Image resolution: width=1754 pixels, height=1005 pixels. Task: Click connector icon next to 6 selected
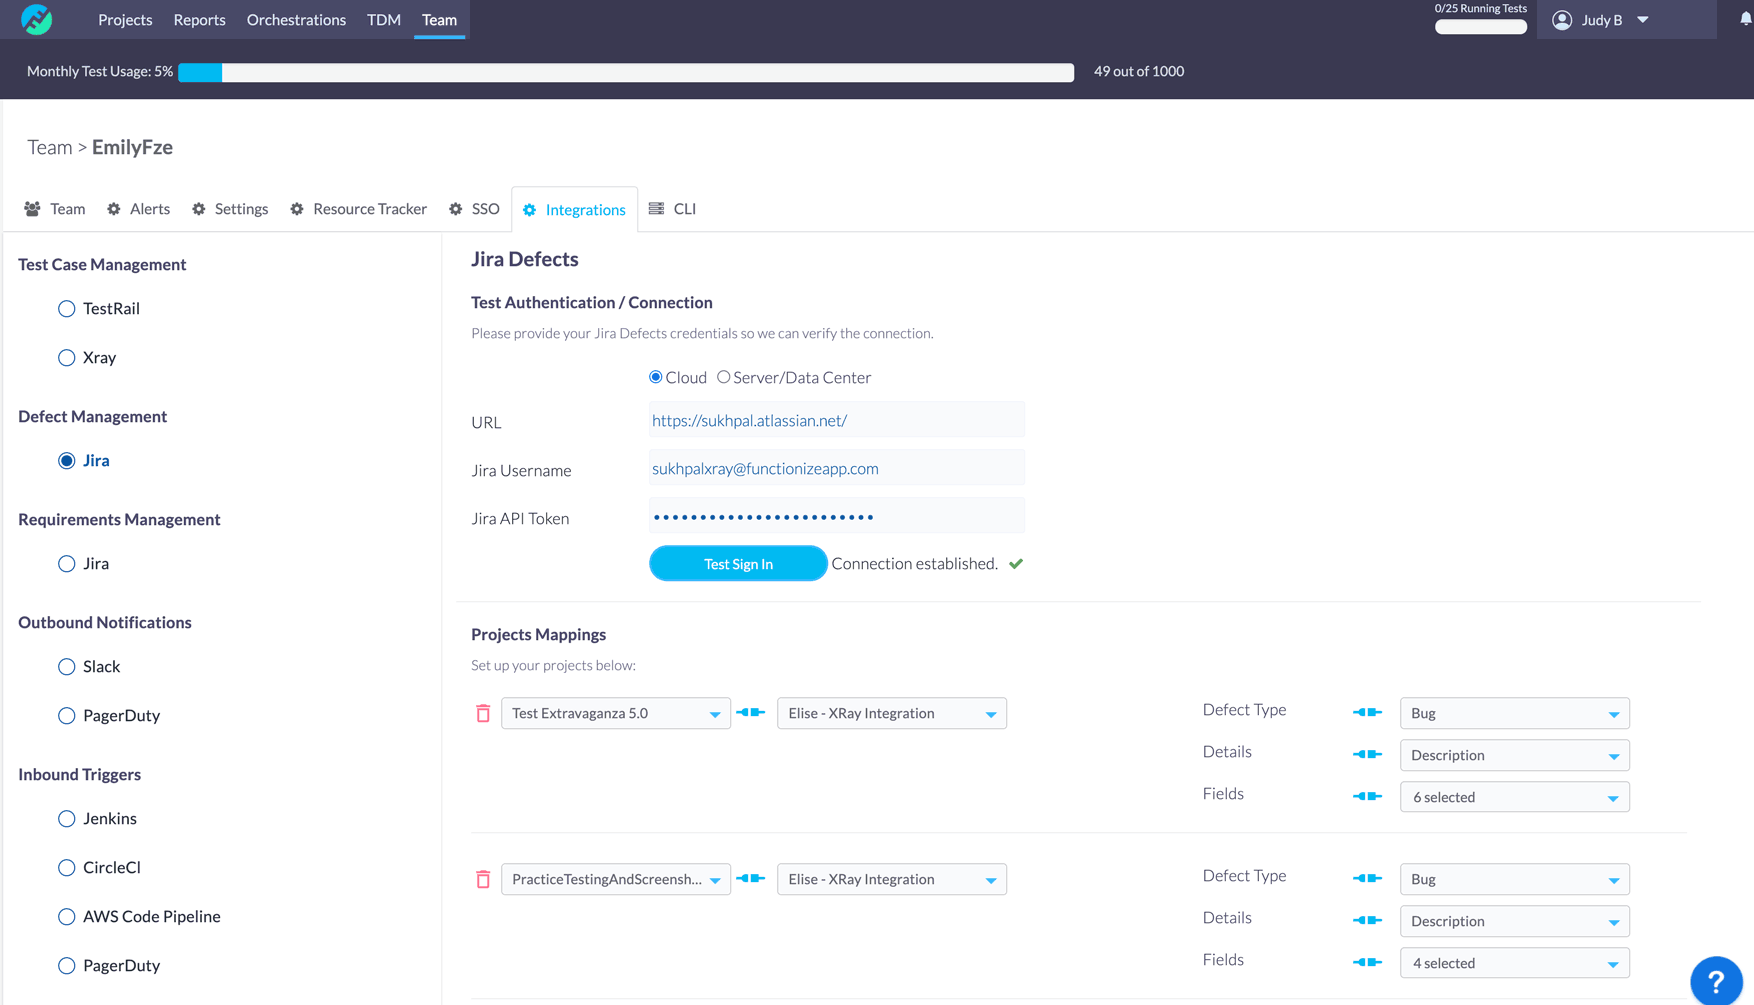point(1367,796)
